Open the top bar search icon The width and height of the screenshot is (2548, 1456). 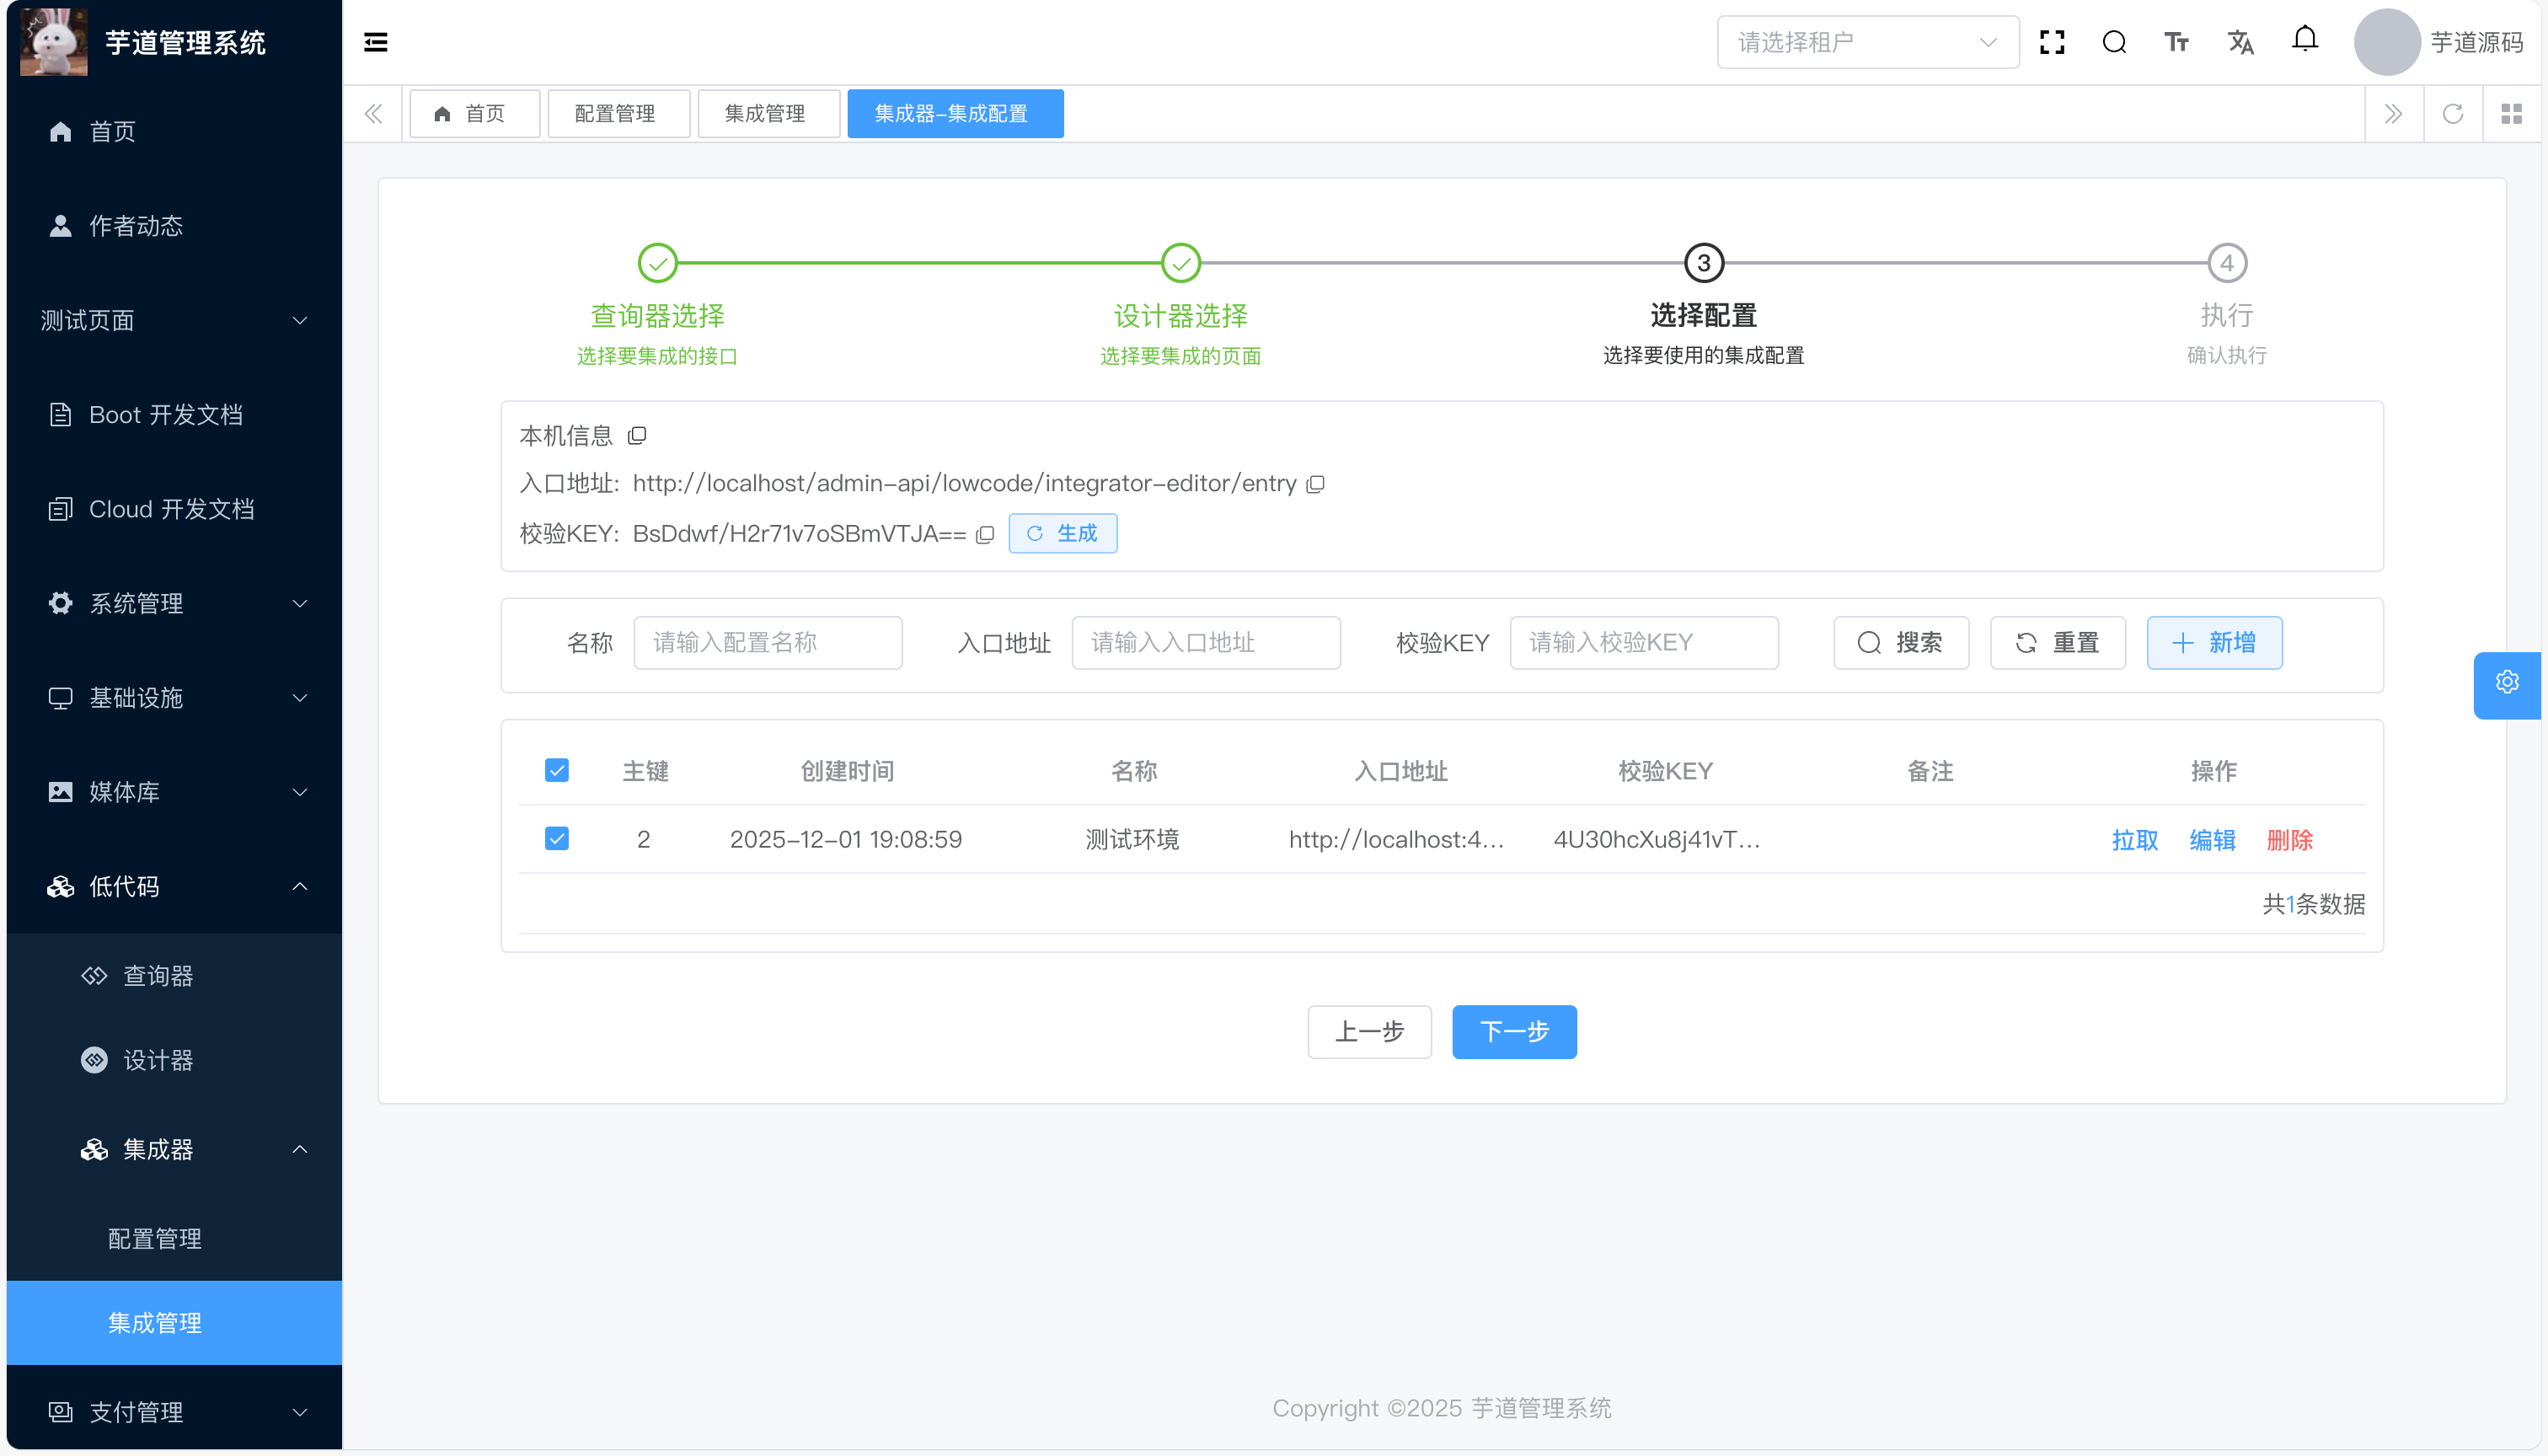pyautogui.click(x=2113, y=42)
